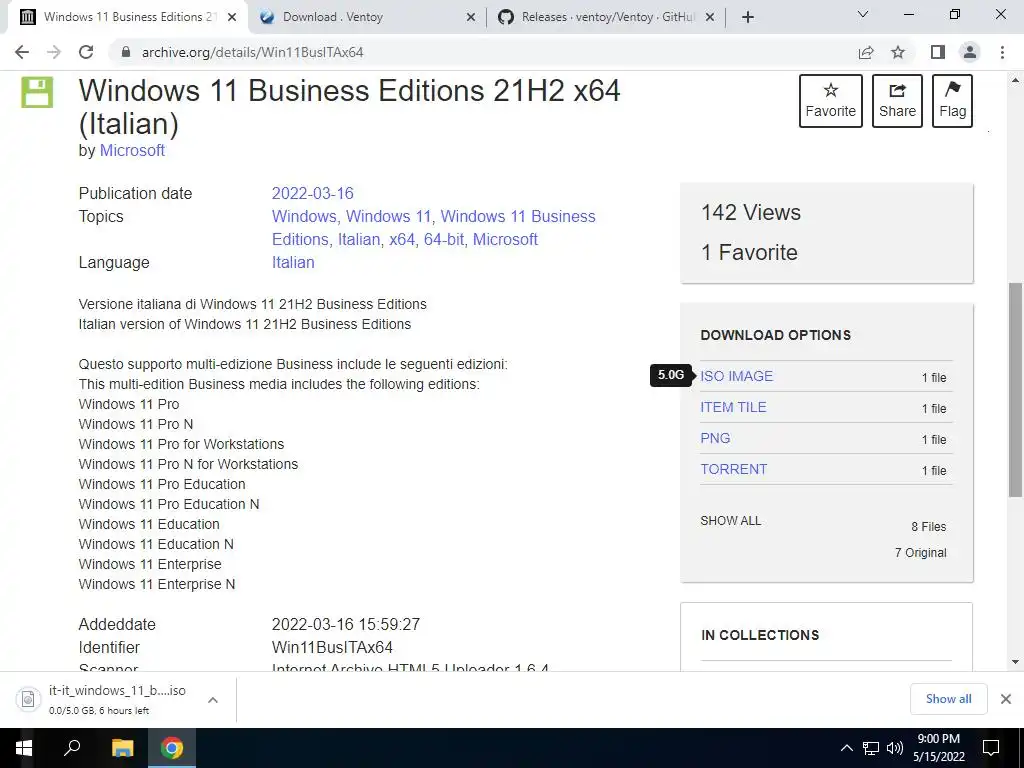This screenshot has width=1024, height=768.
Task: Open publication date 2022-03-16 link
Action: point(312,193)
